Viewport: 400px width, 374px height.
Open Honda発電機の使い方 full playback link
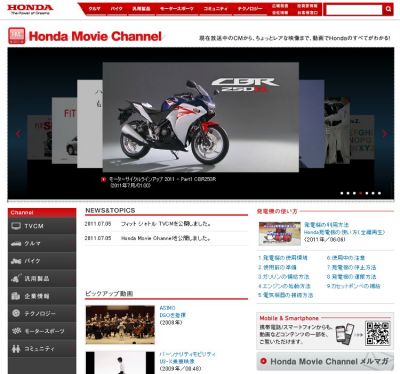[344, 232]
